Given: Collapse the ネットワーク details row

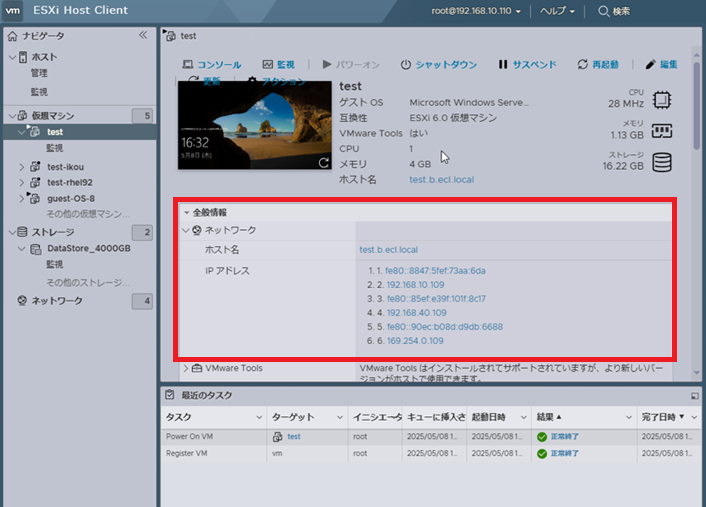Looking at the screenshot, I should (x=186, y=230).
